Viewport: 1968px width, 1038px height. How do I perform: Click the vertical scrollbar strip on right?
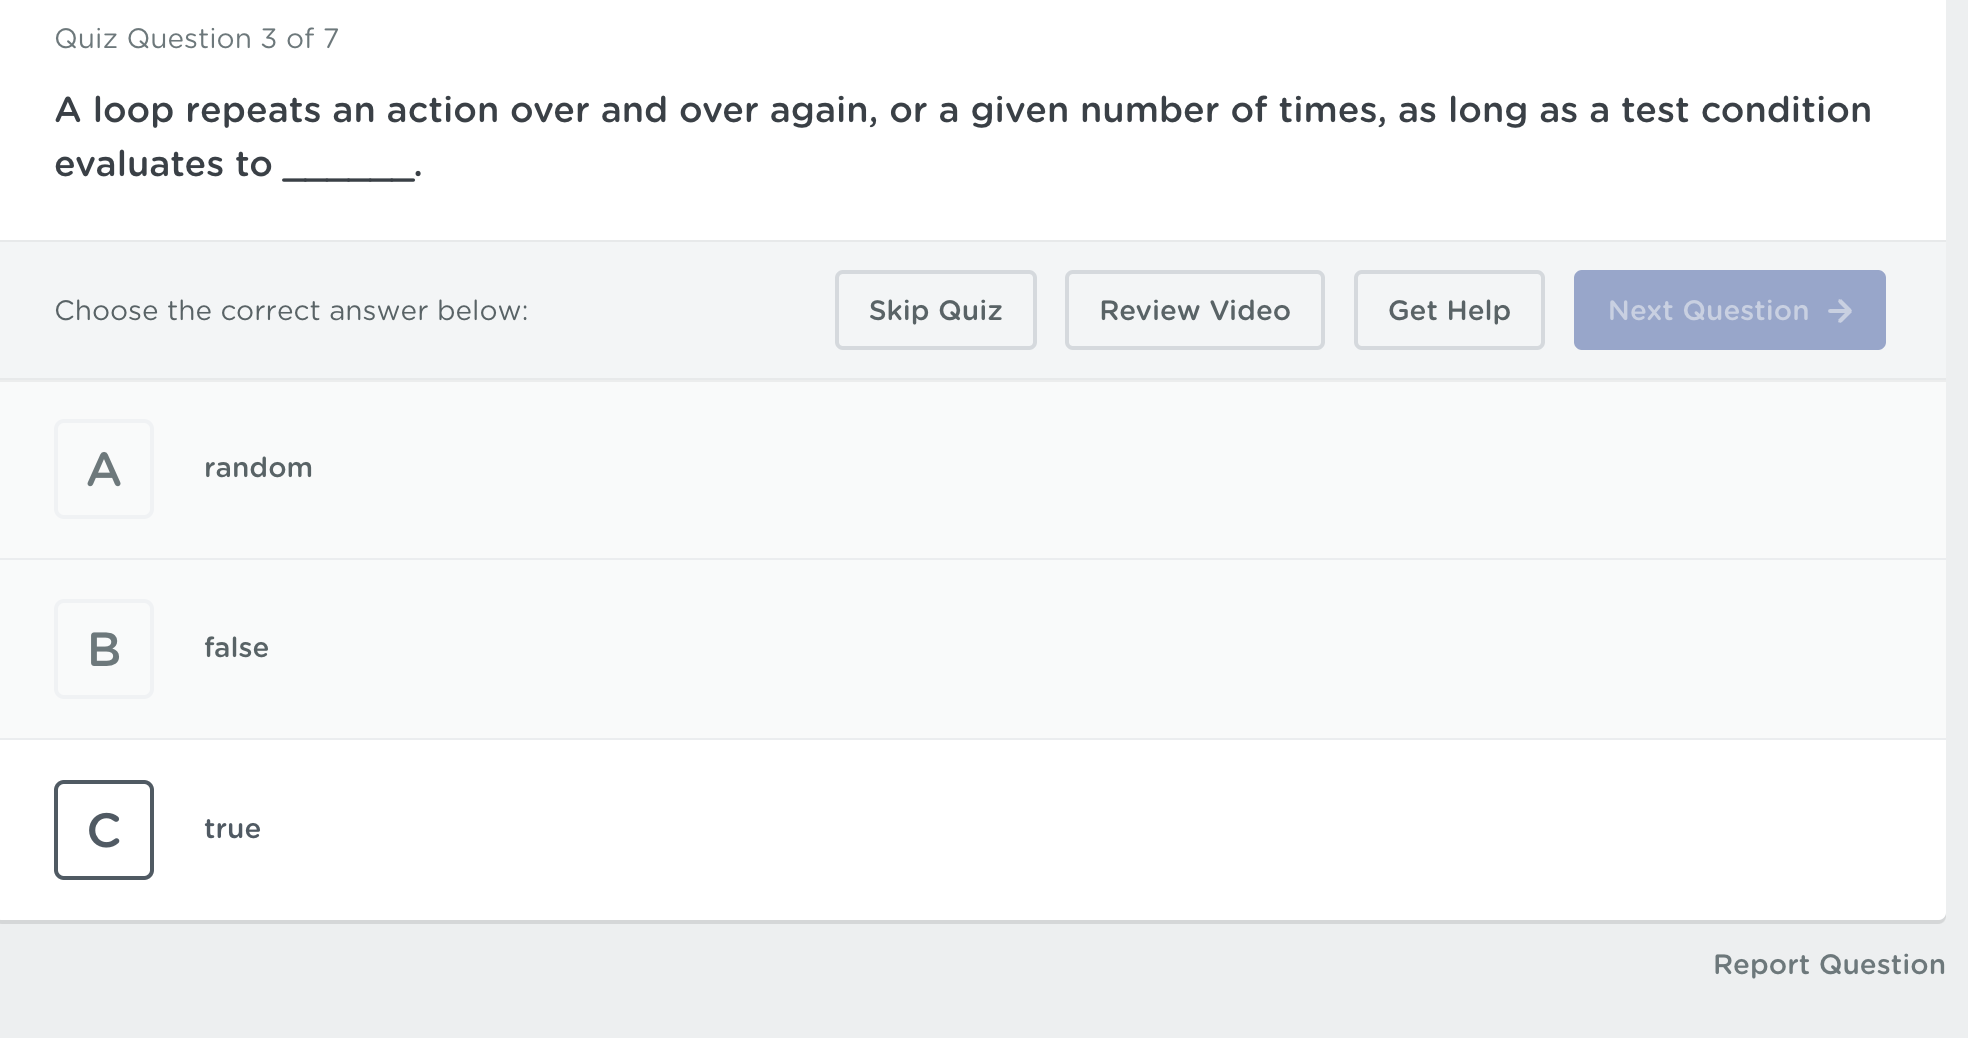click(x=1957, y=519)
